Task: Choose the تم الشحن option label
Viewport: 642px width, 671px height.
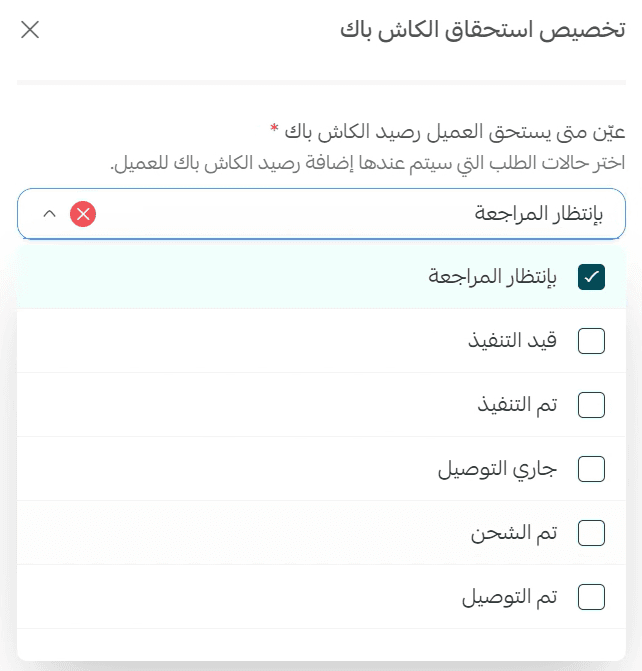Action: (514, 533)
